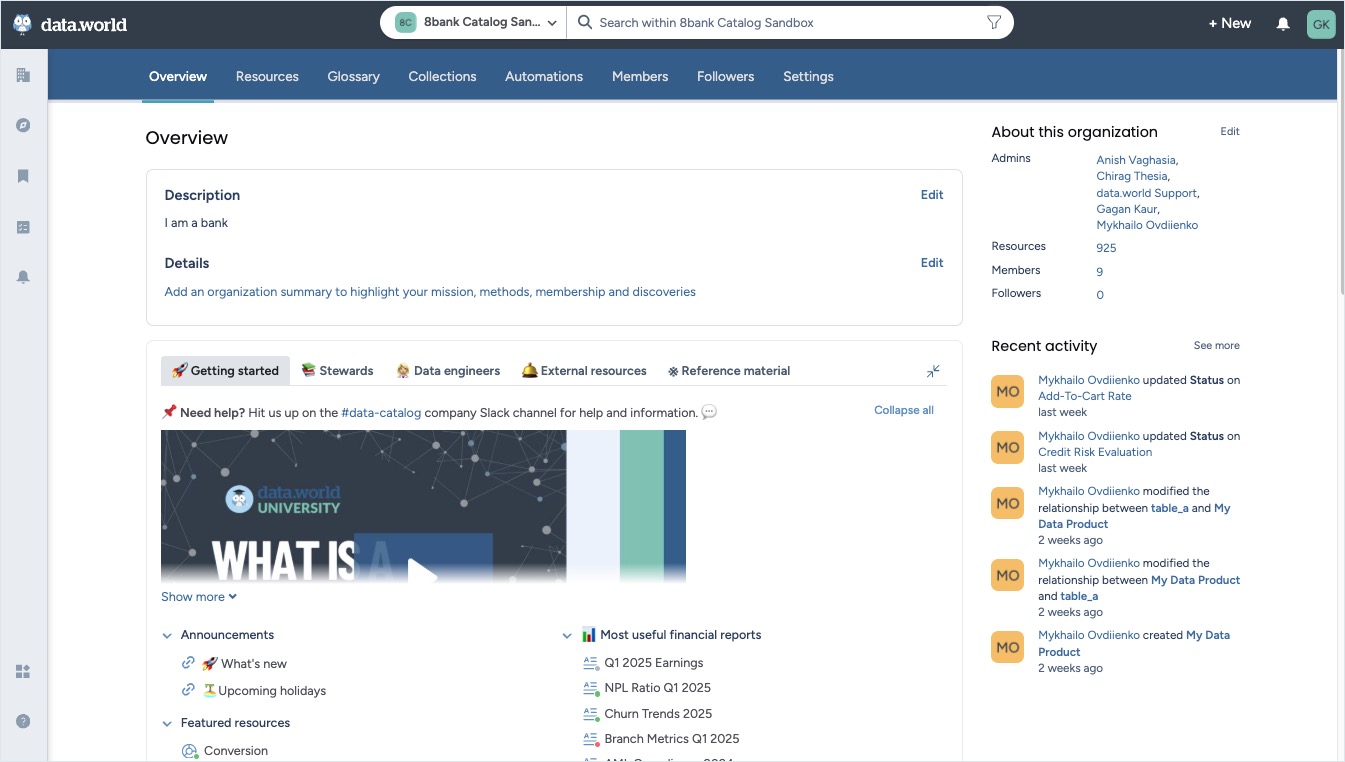Switch to the Collections tab
Image resolution: width=1345 pixels, height=762 pixels.
[x=442, y=76]
